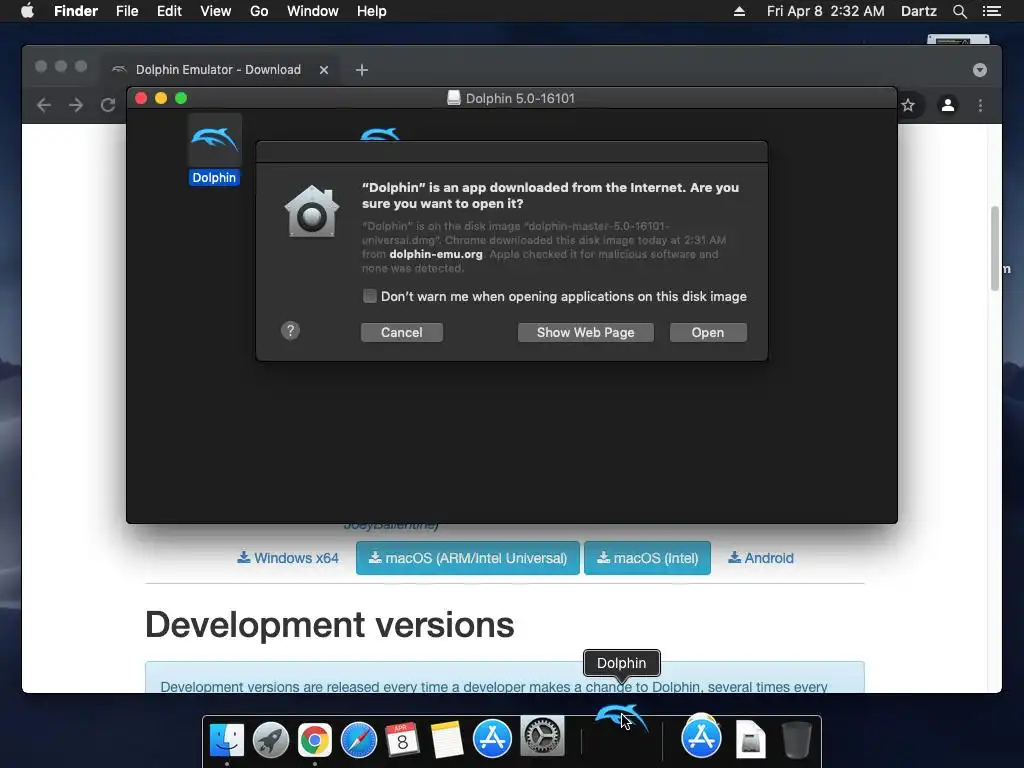Open the Edit menu
Viewport: 1024px width, 768px height.
point(169,11)
